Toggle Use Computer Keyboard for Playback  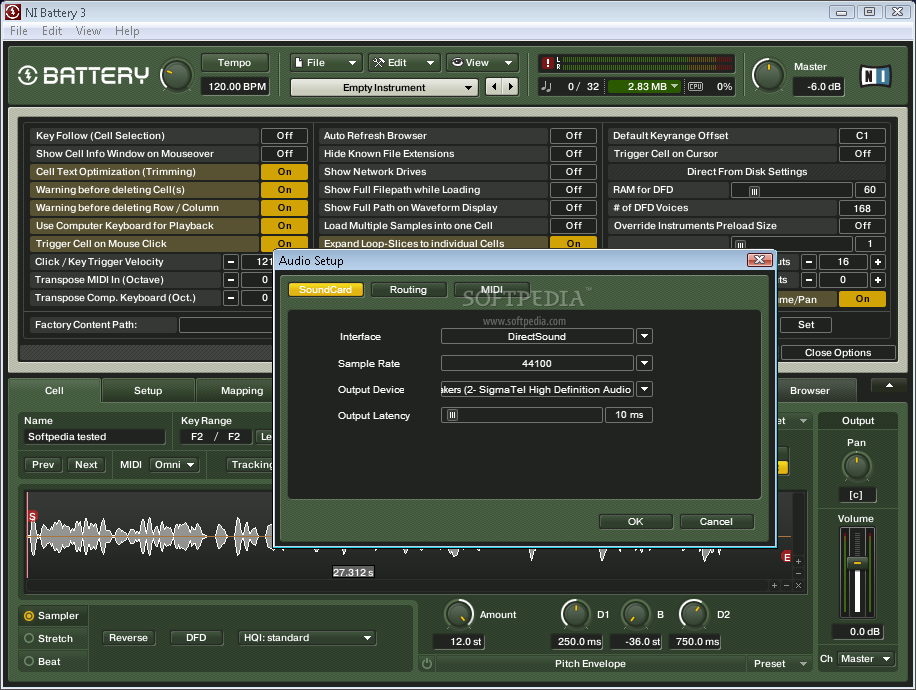(x=284, y=226)
